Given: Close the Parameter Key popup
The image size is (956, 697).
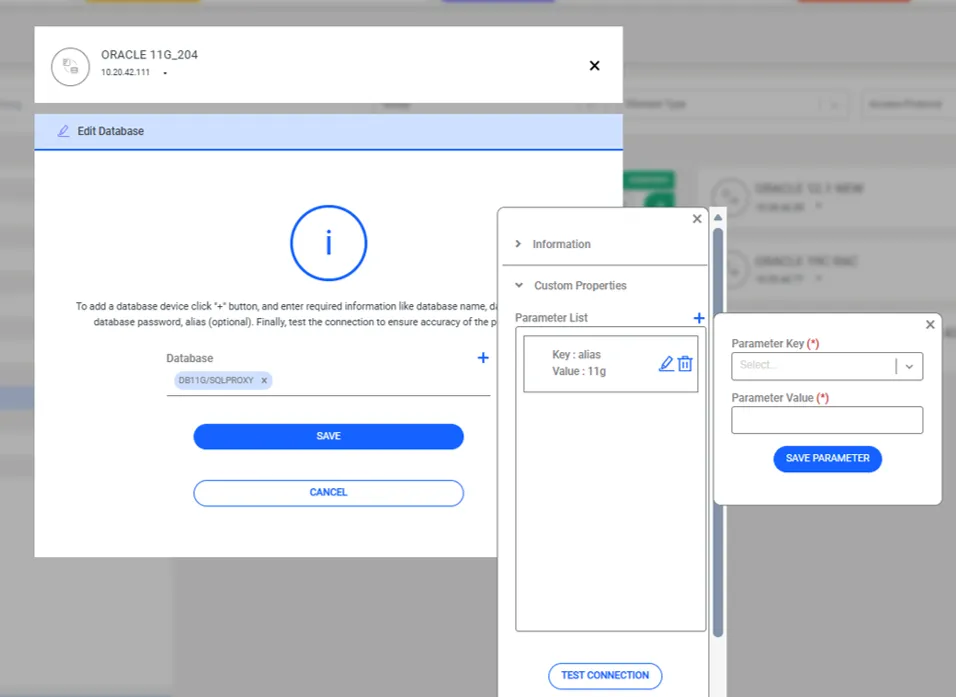Looking at the screenshot, I should click(930, 324).
